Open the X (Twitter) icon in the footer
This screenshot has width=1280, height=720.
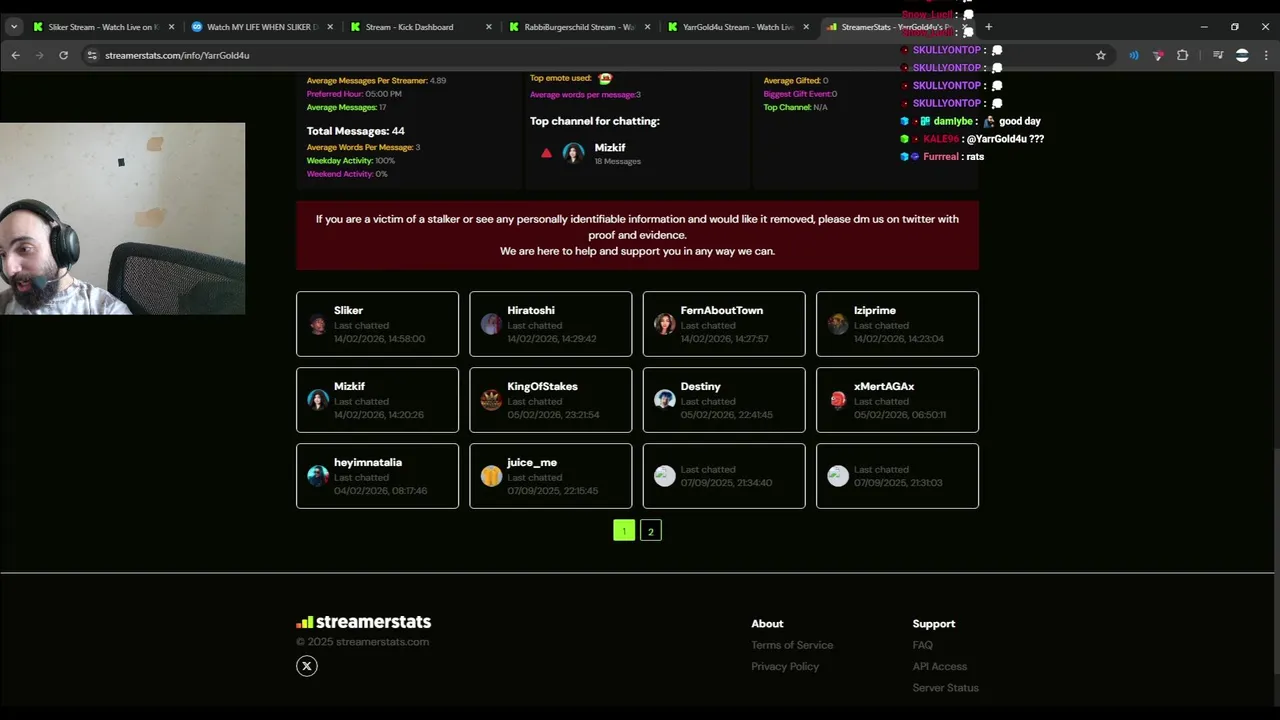307,666
